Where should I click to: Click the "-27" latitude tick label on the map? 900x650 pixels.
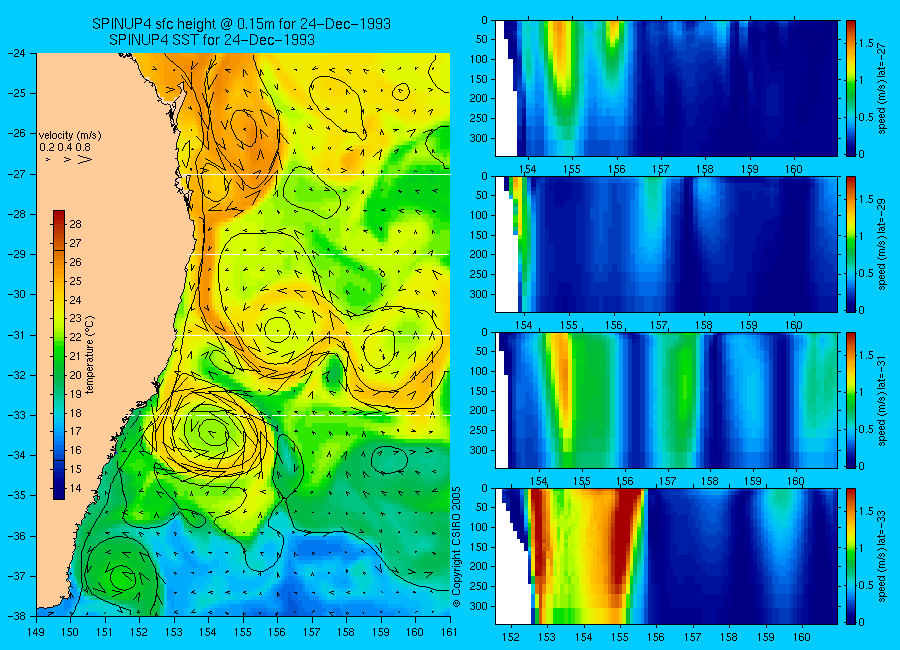(15, 174)
